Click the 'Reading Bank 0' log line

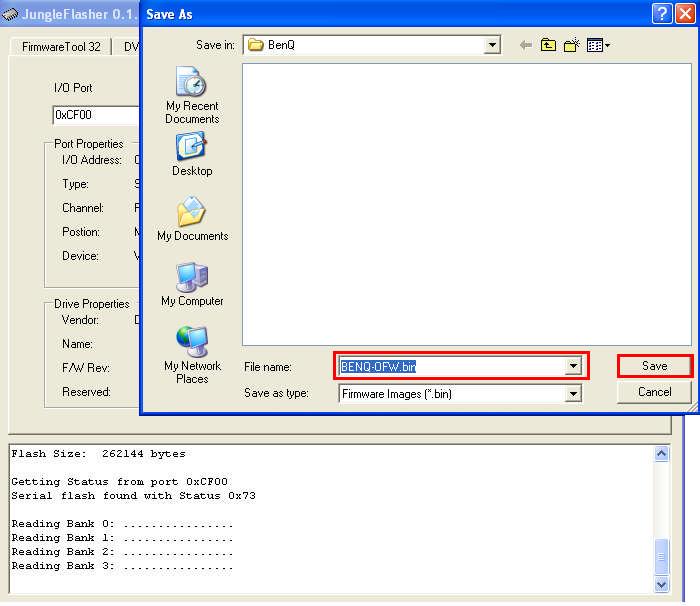coord(122,523)
